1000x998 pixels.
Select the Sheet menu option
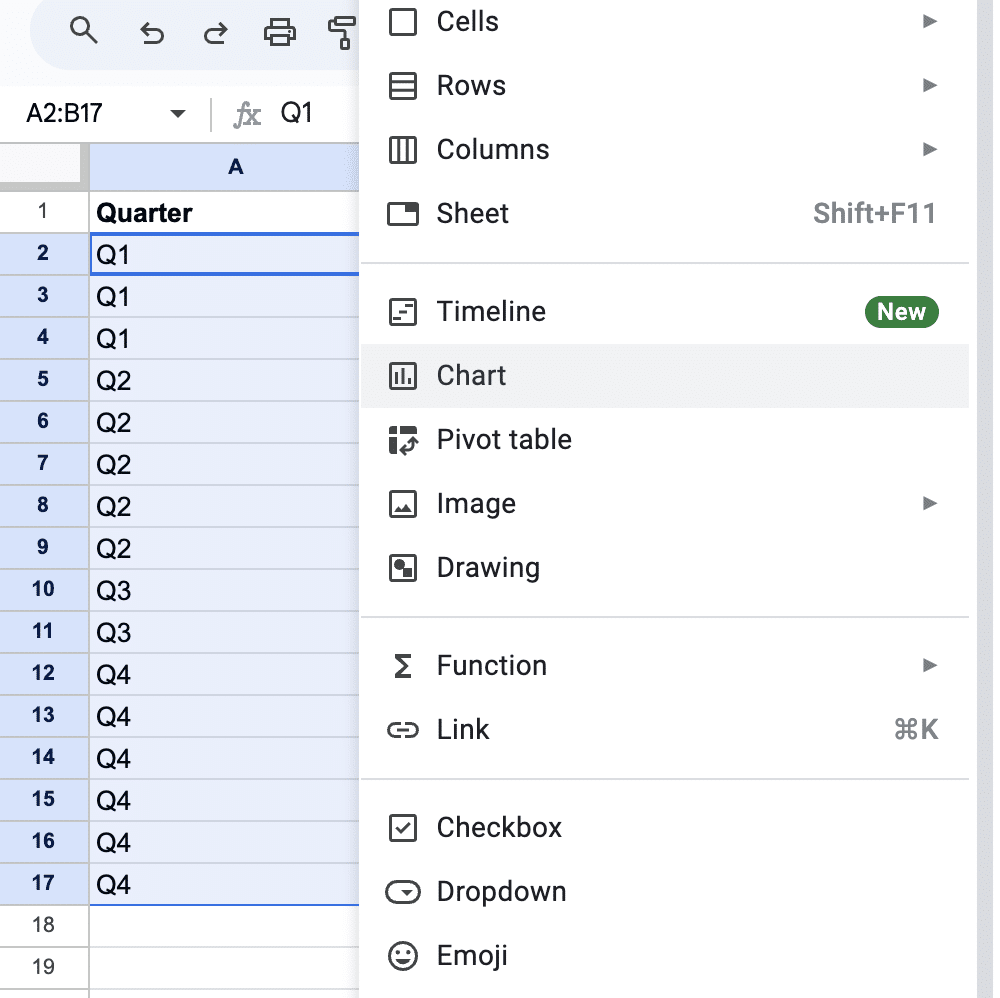tap(472, 214)
